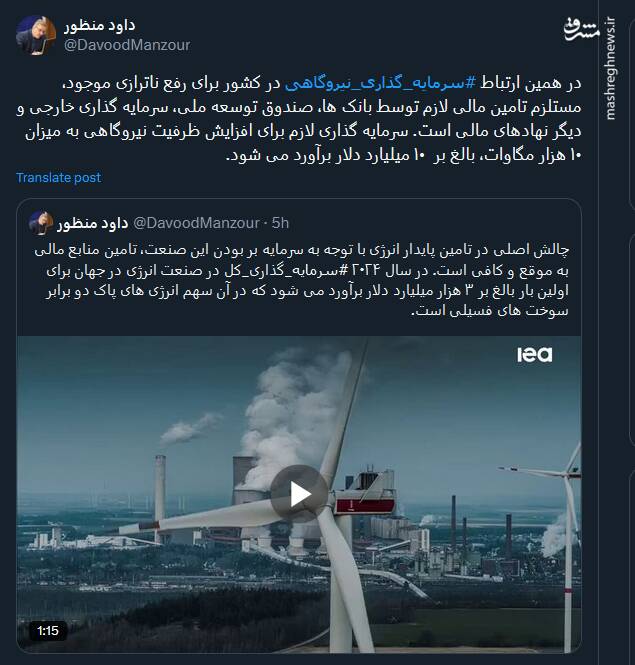Click the Translate post link
This screenshot has width=635, height=665.
(59, 177)
